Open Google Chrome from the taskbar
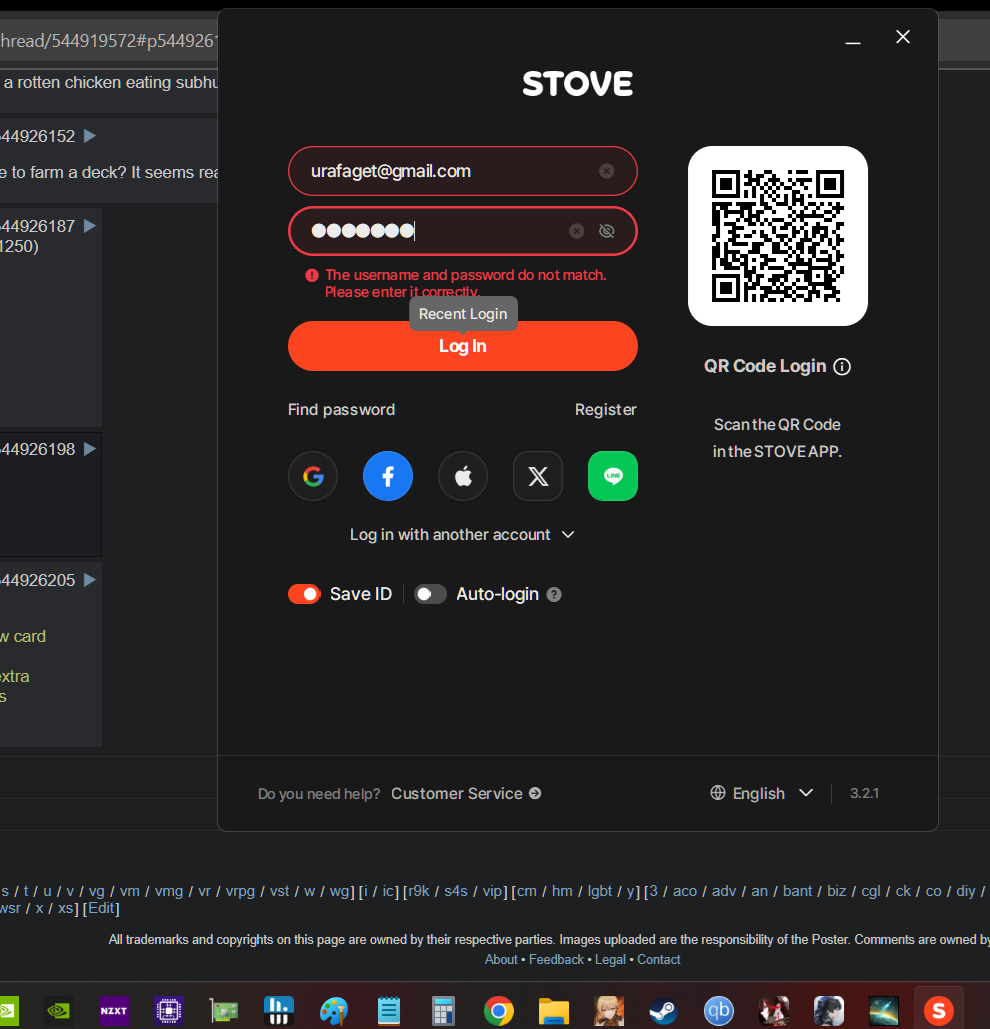Viewport: 990px width, 1029px height. (499, 1011)
